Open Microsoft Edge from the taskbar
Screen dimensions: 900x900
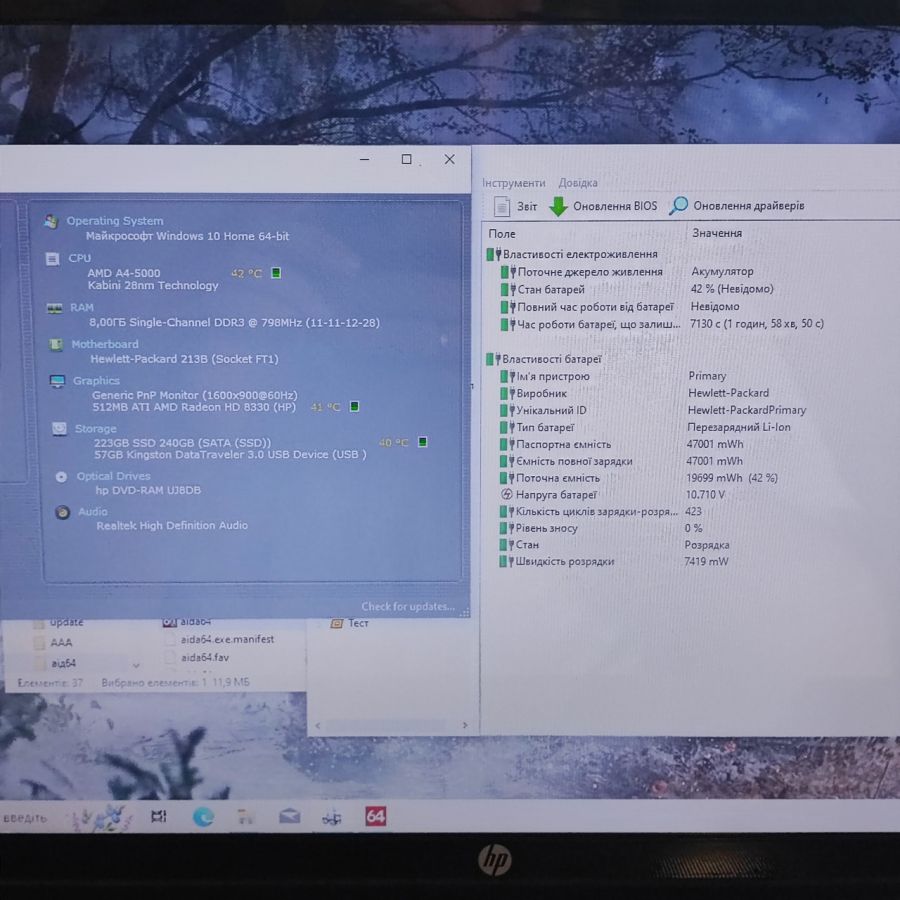pyautogui.click(x=203, y=816)
